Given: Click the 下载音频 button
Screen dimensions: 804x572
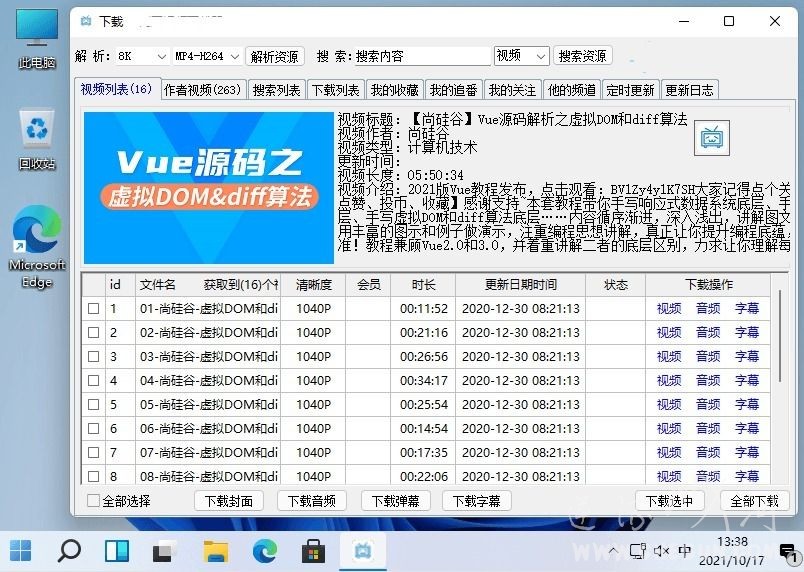Looking at the screenshot, I should 312,501.
